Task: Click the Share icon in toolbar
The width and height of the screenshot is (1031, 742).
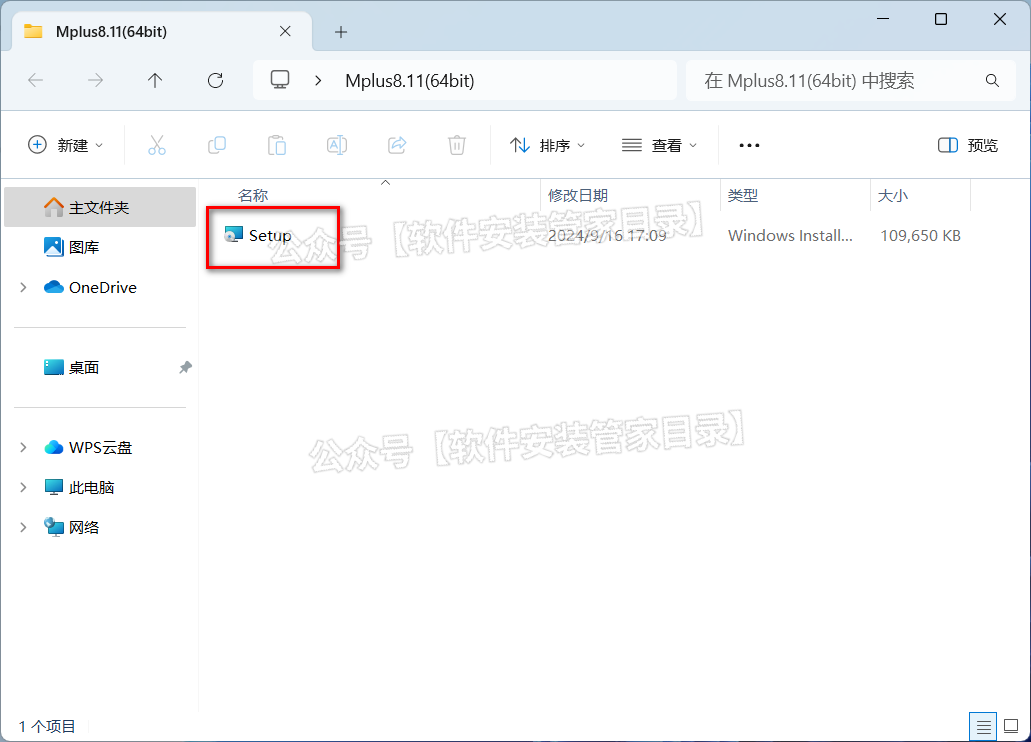Action: pos(397,145)
